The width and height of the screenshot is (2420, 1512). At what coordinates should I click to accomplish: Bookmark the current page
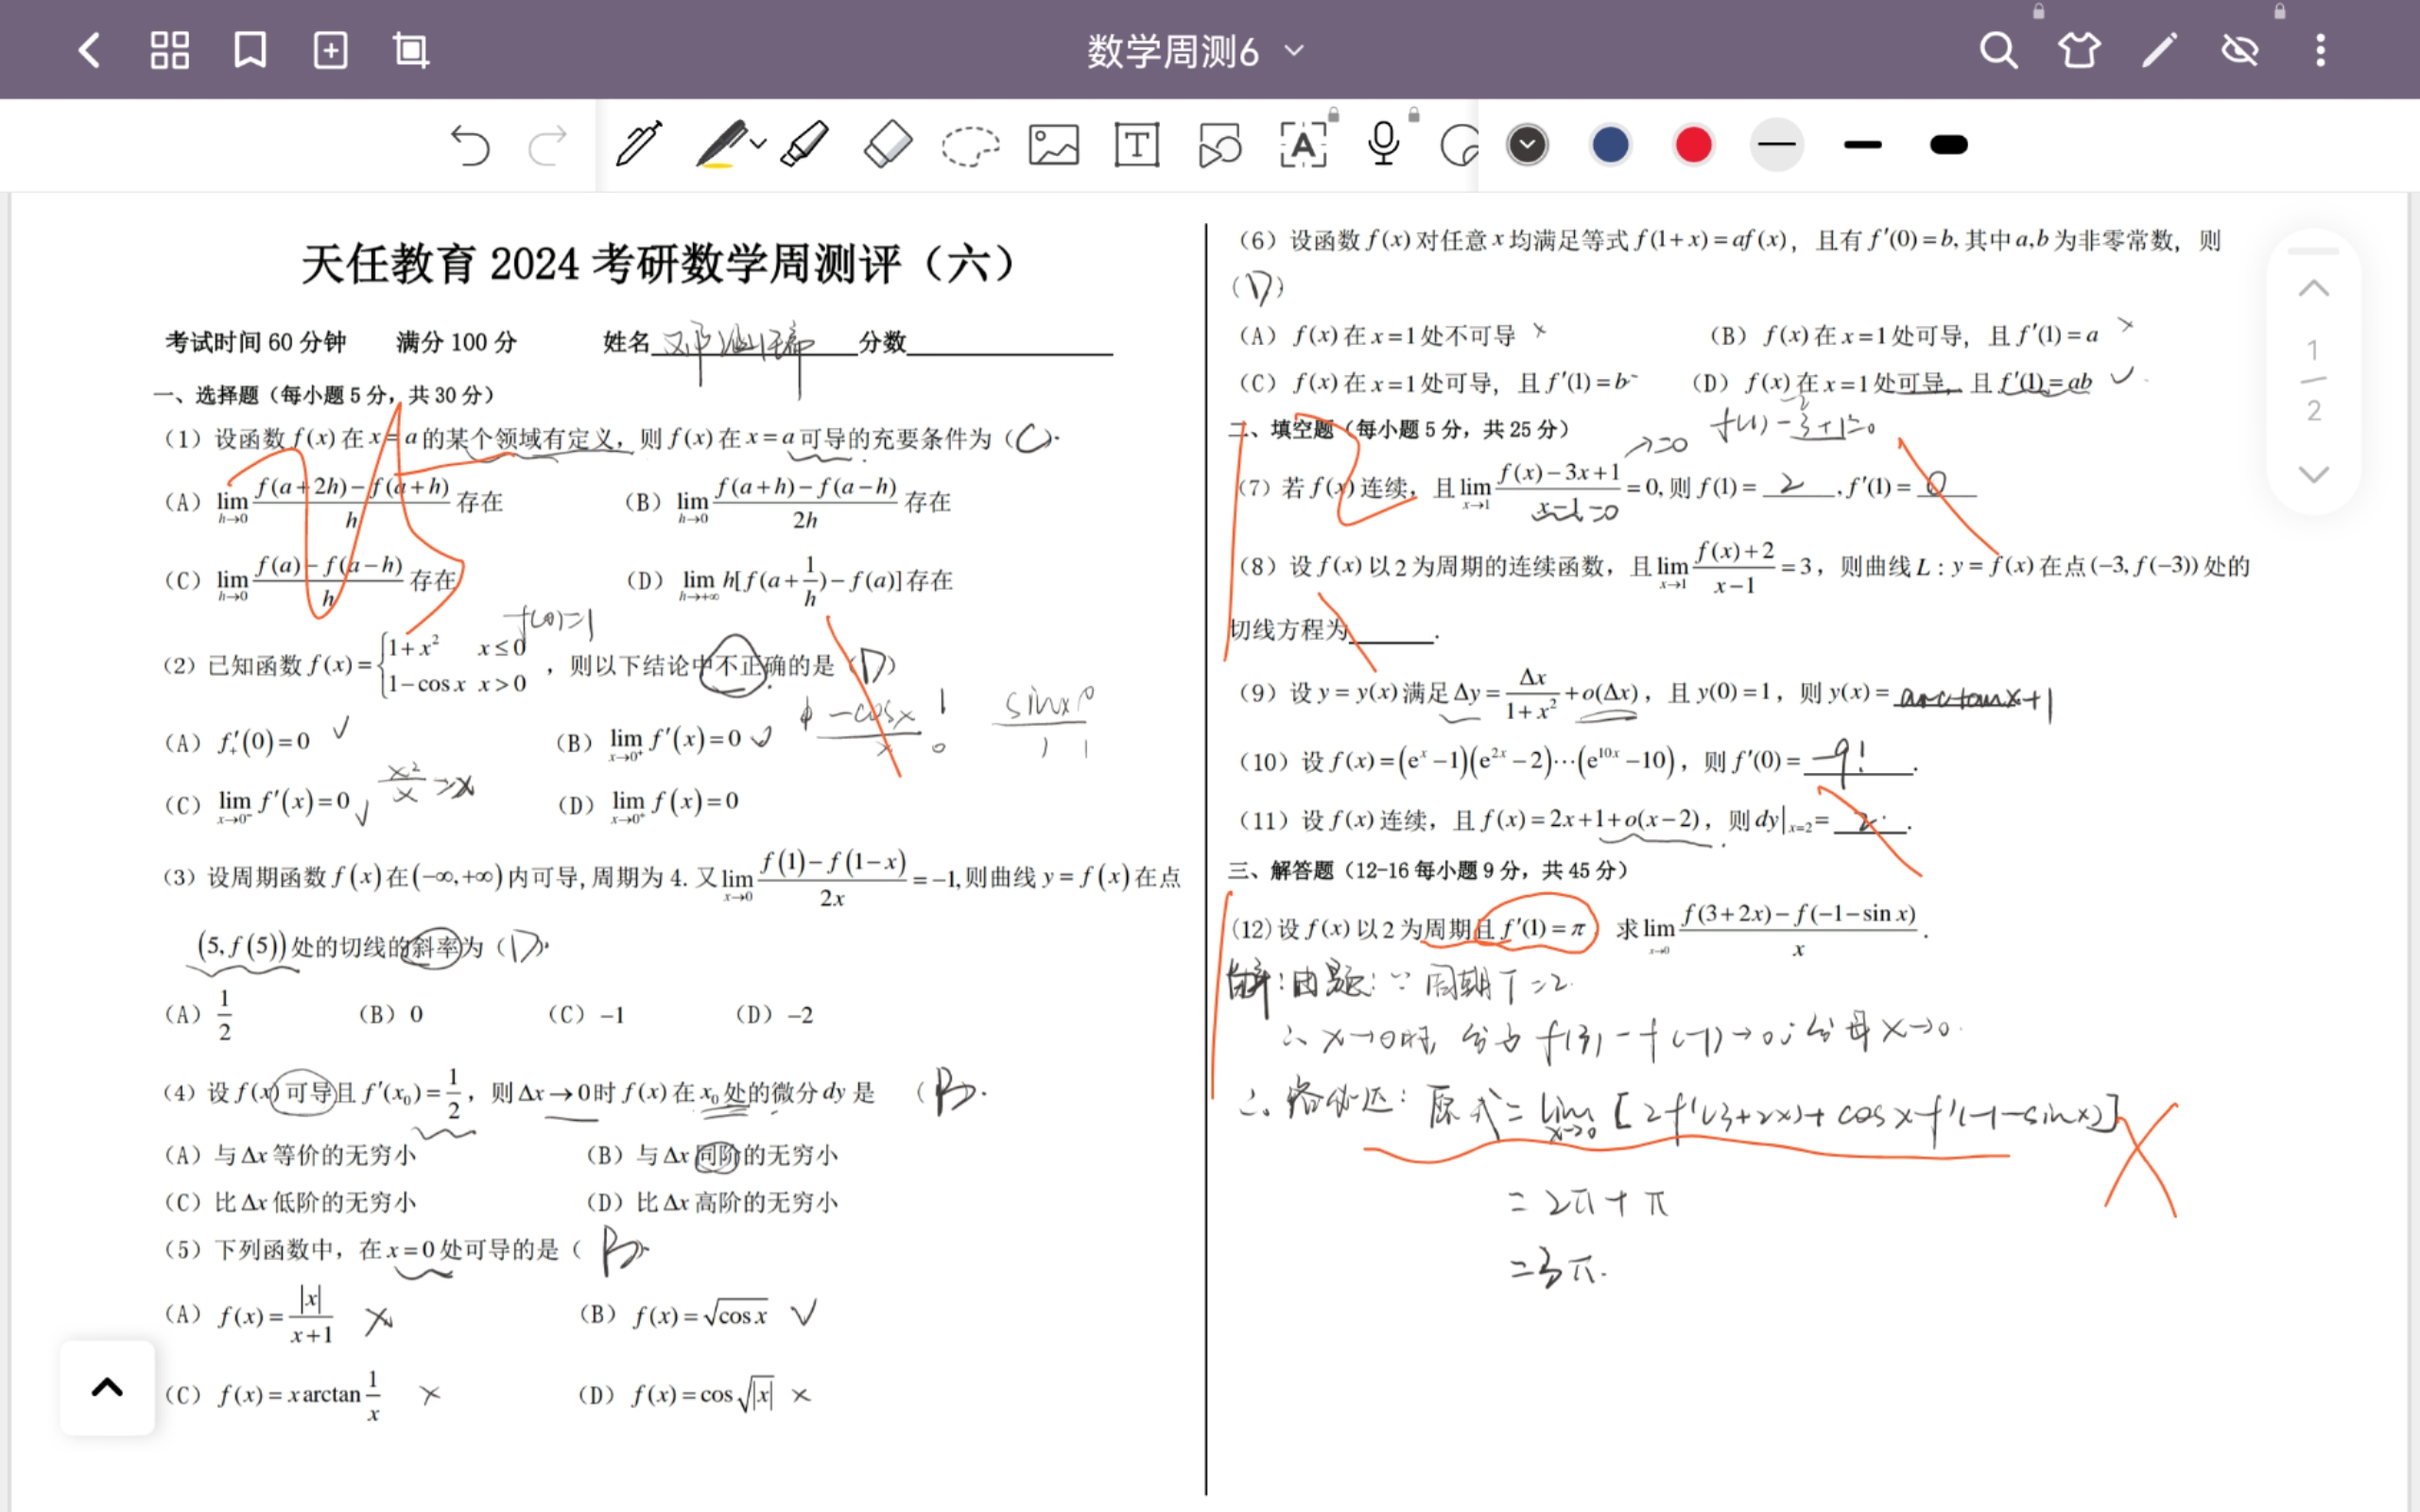(x=250, y=50)
